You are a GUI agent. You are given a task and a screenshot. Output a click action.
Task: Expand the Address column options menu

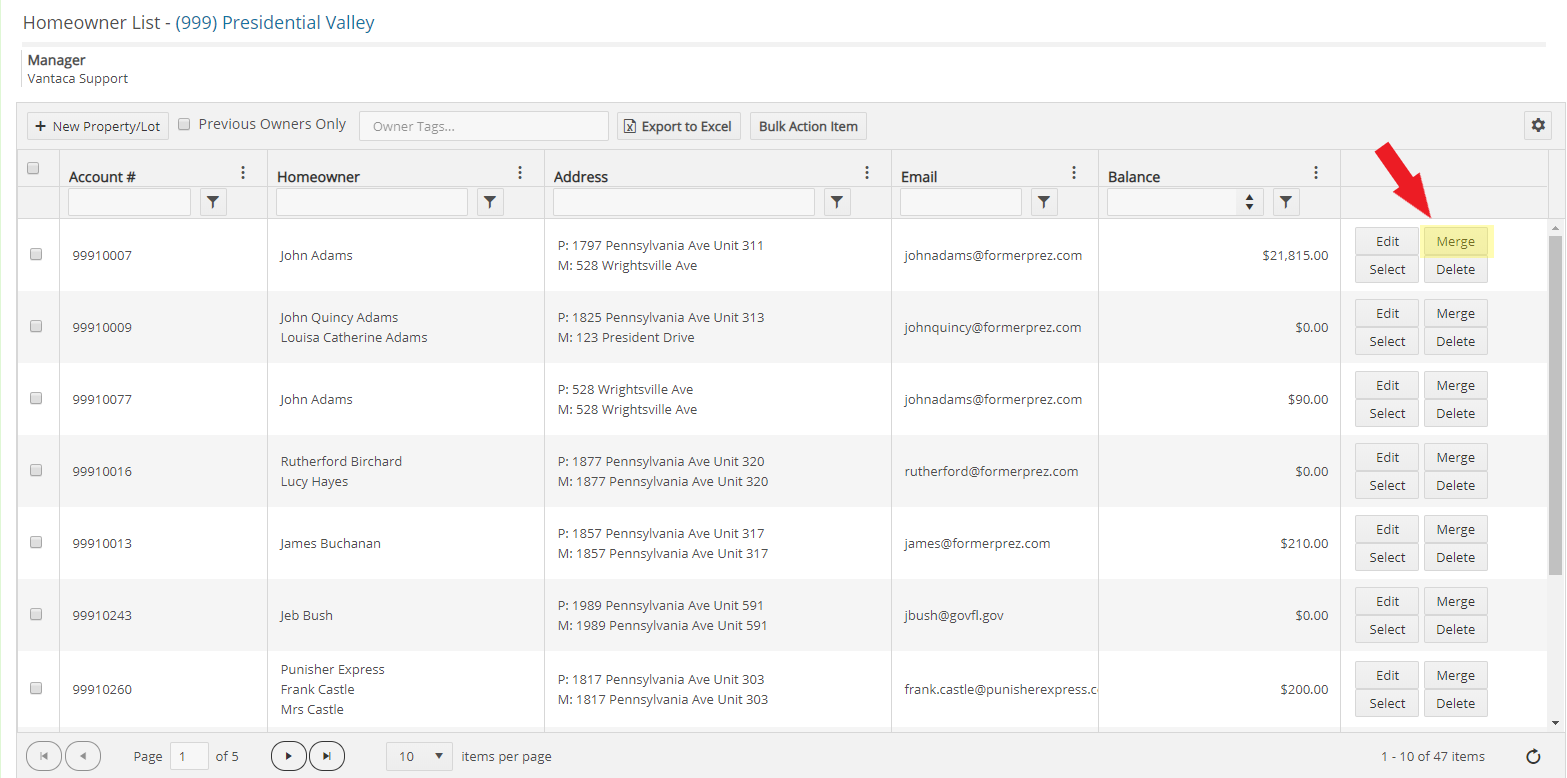click(867, 173)
